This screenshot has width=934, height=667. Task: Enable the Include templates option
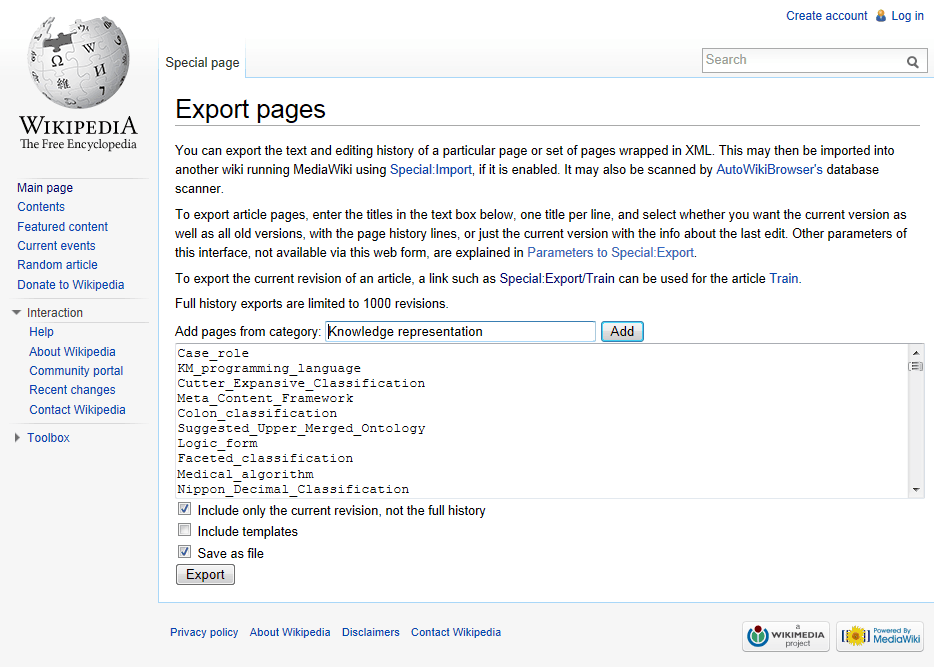coord(184,529)
